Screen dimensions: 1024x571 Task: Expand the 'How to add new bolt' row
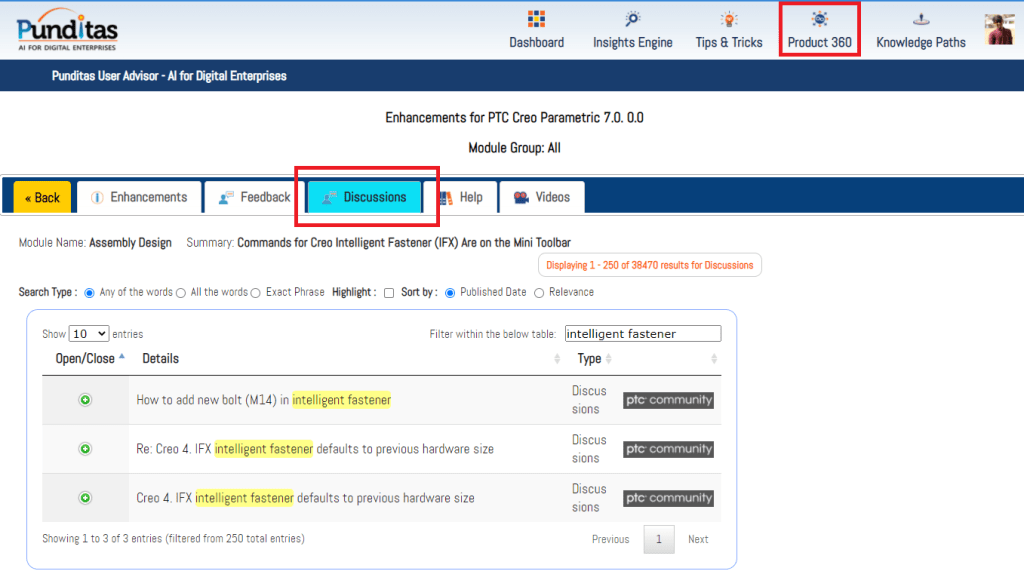point(85,400)
